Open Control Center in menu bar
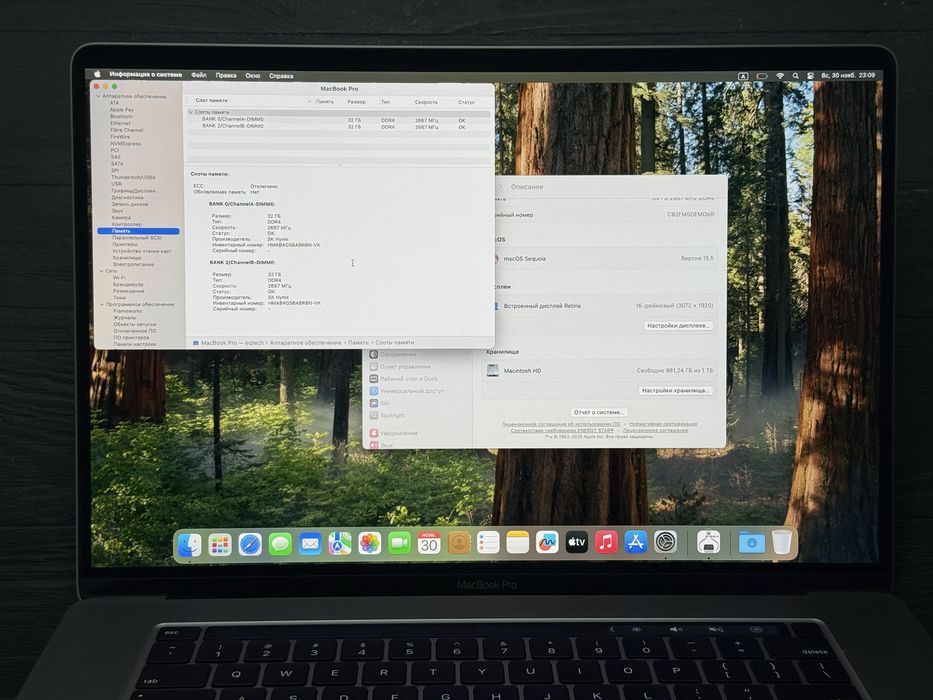This screenshot has width=933, height=700. tap(810, 76)
